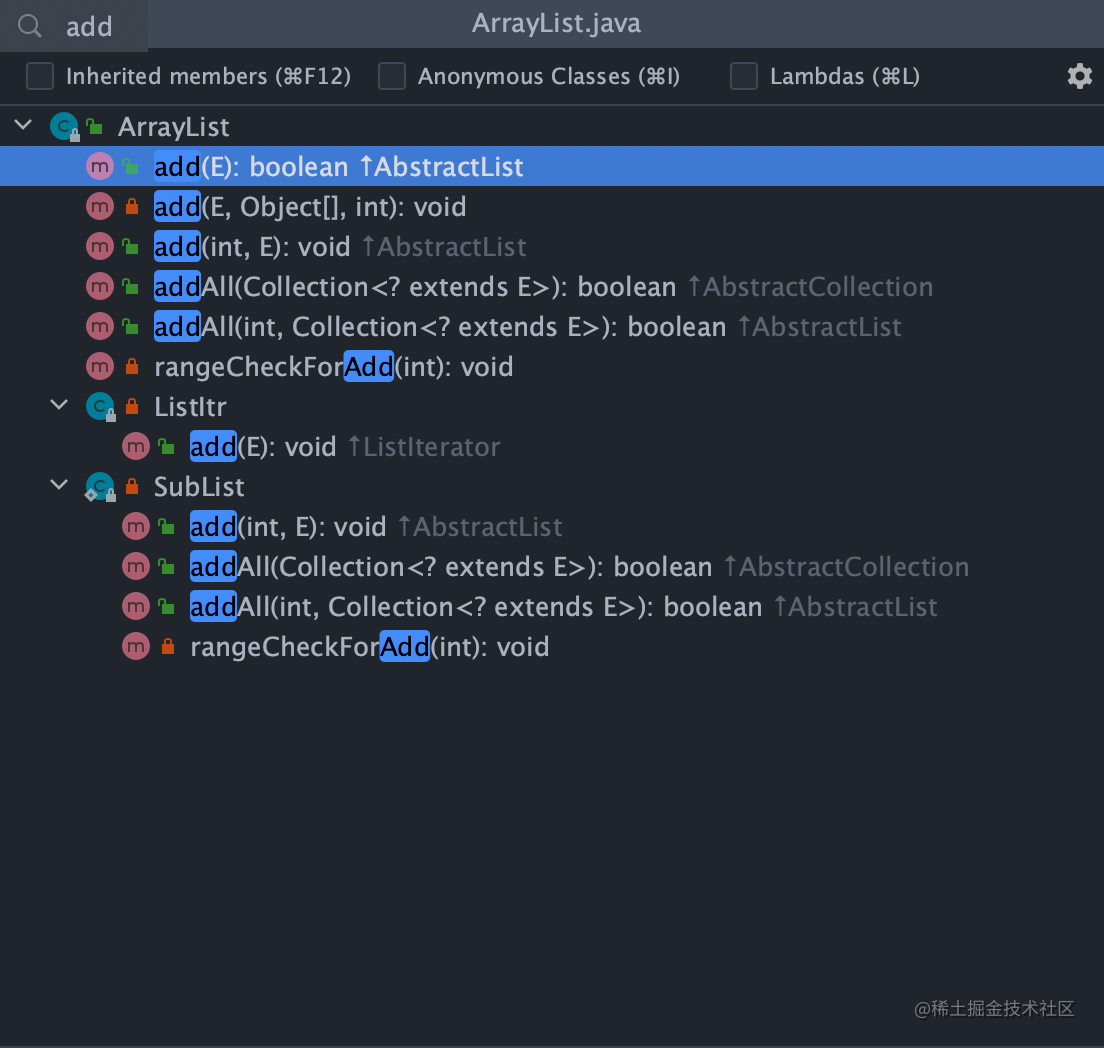The width and height of the screenshot is (1104, 1048).
Task: Select SubList's addAll(Collection) method entry
Action: [450, 567]
